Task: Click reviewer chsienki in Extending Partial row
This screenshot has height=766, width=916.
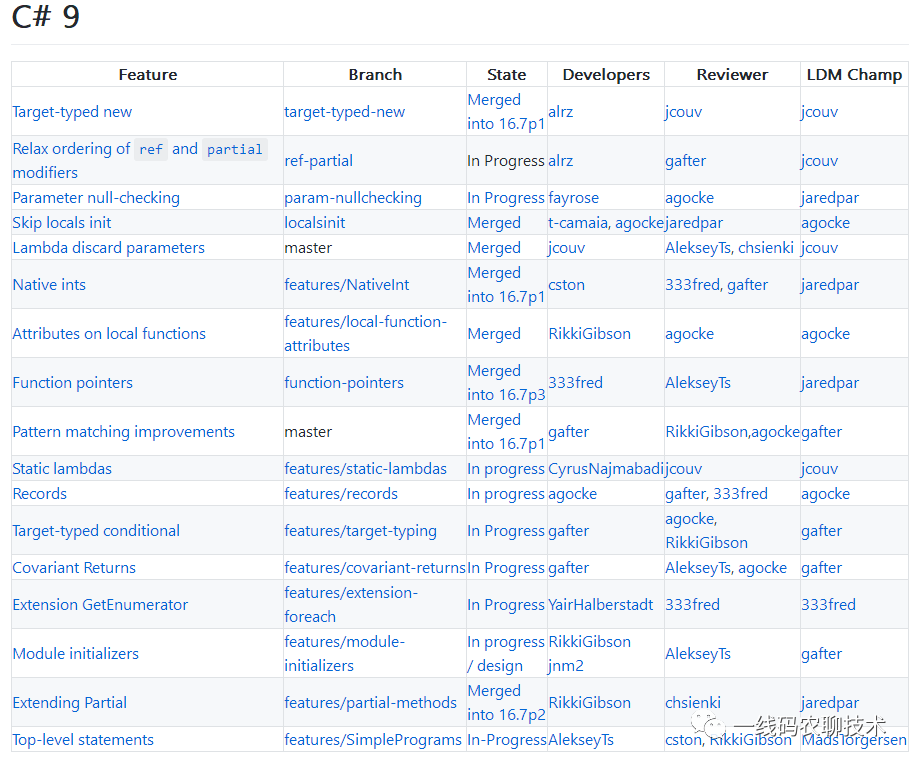Action: click(x=693, y=702)
